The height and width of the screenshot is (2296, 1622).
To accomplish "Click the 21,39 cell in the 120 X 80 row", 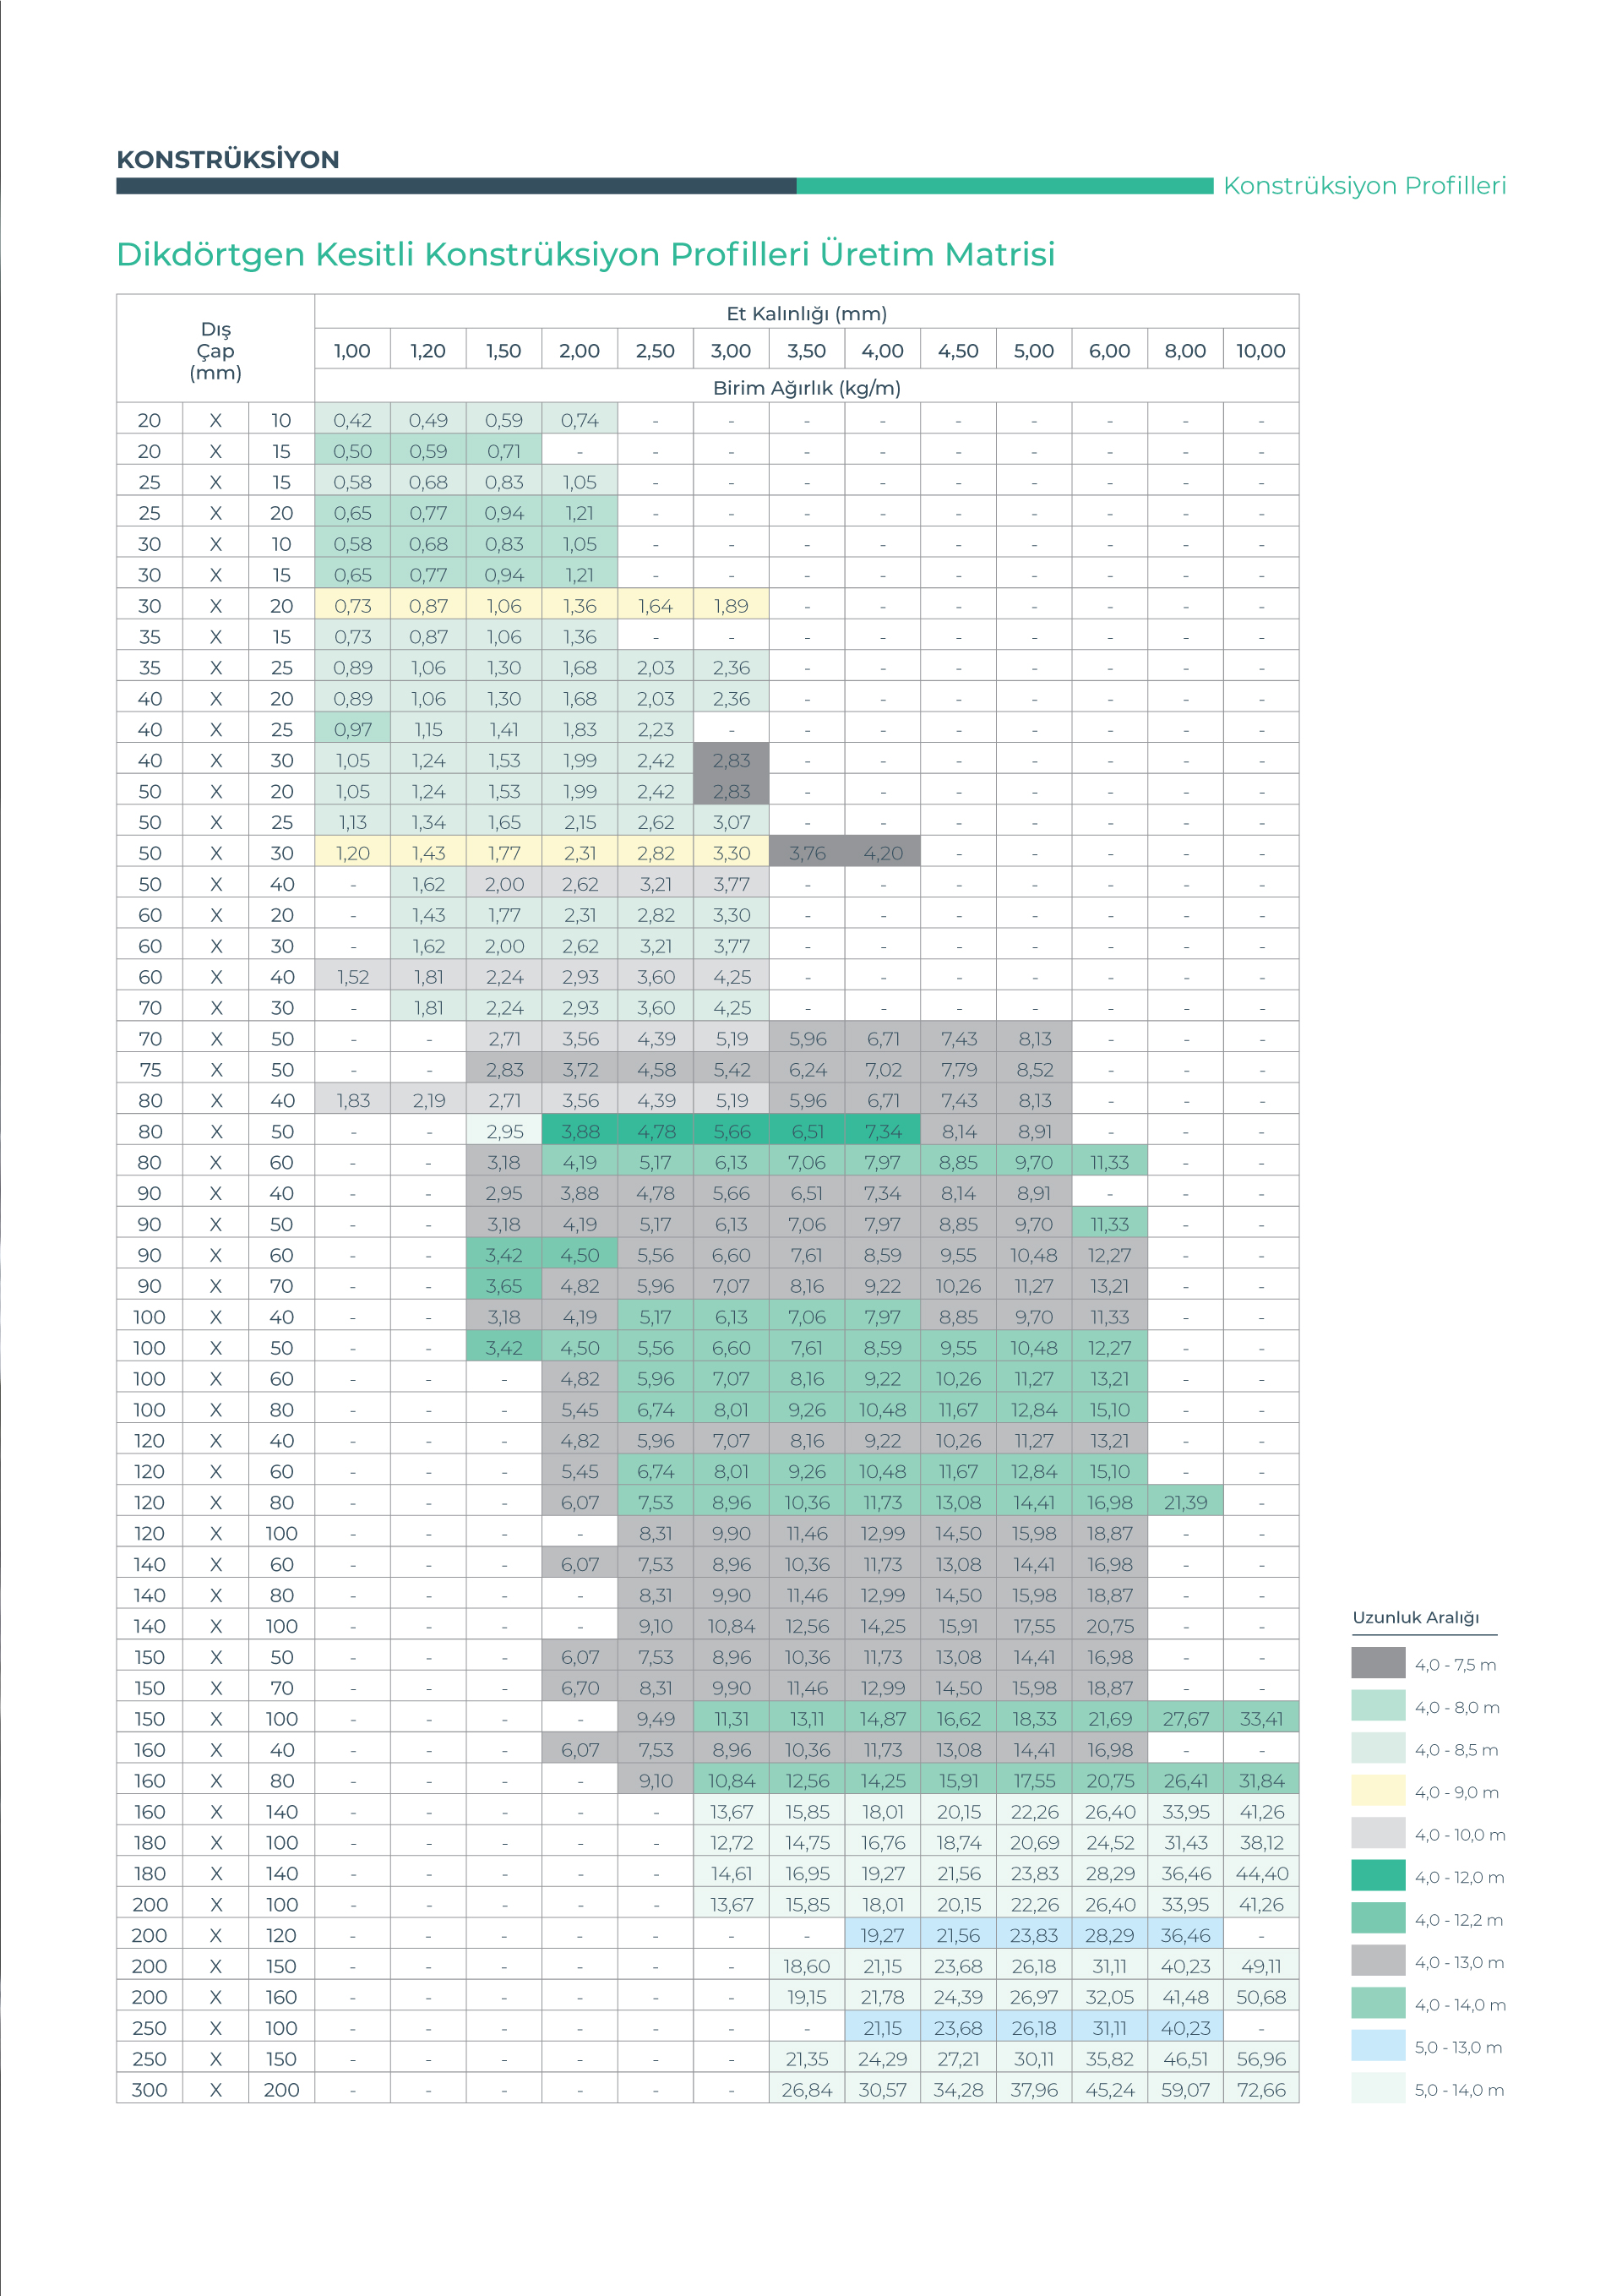I will 1186,1502.
